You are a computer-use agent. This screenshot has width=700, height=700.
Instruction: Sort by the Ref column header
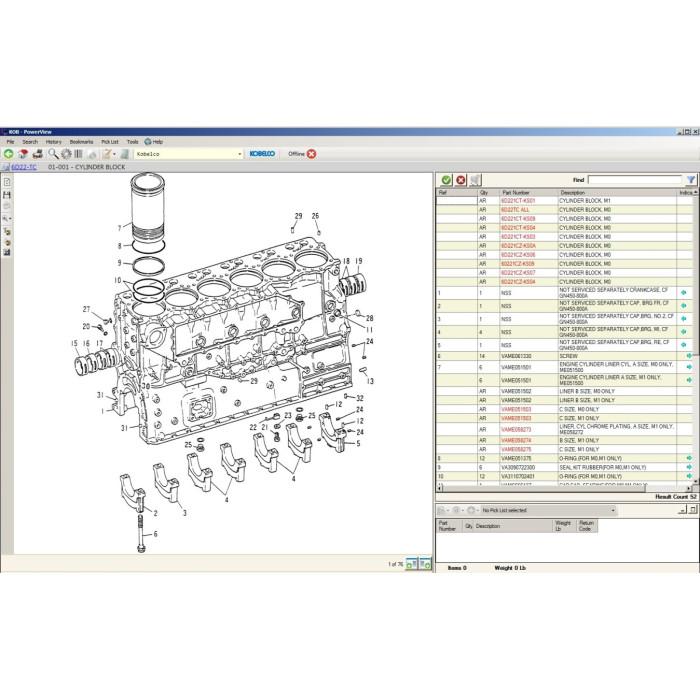[x=457, y=192]
